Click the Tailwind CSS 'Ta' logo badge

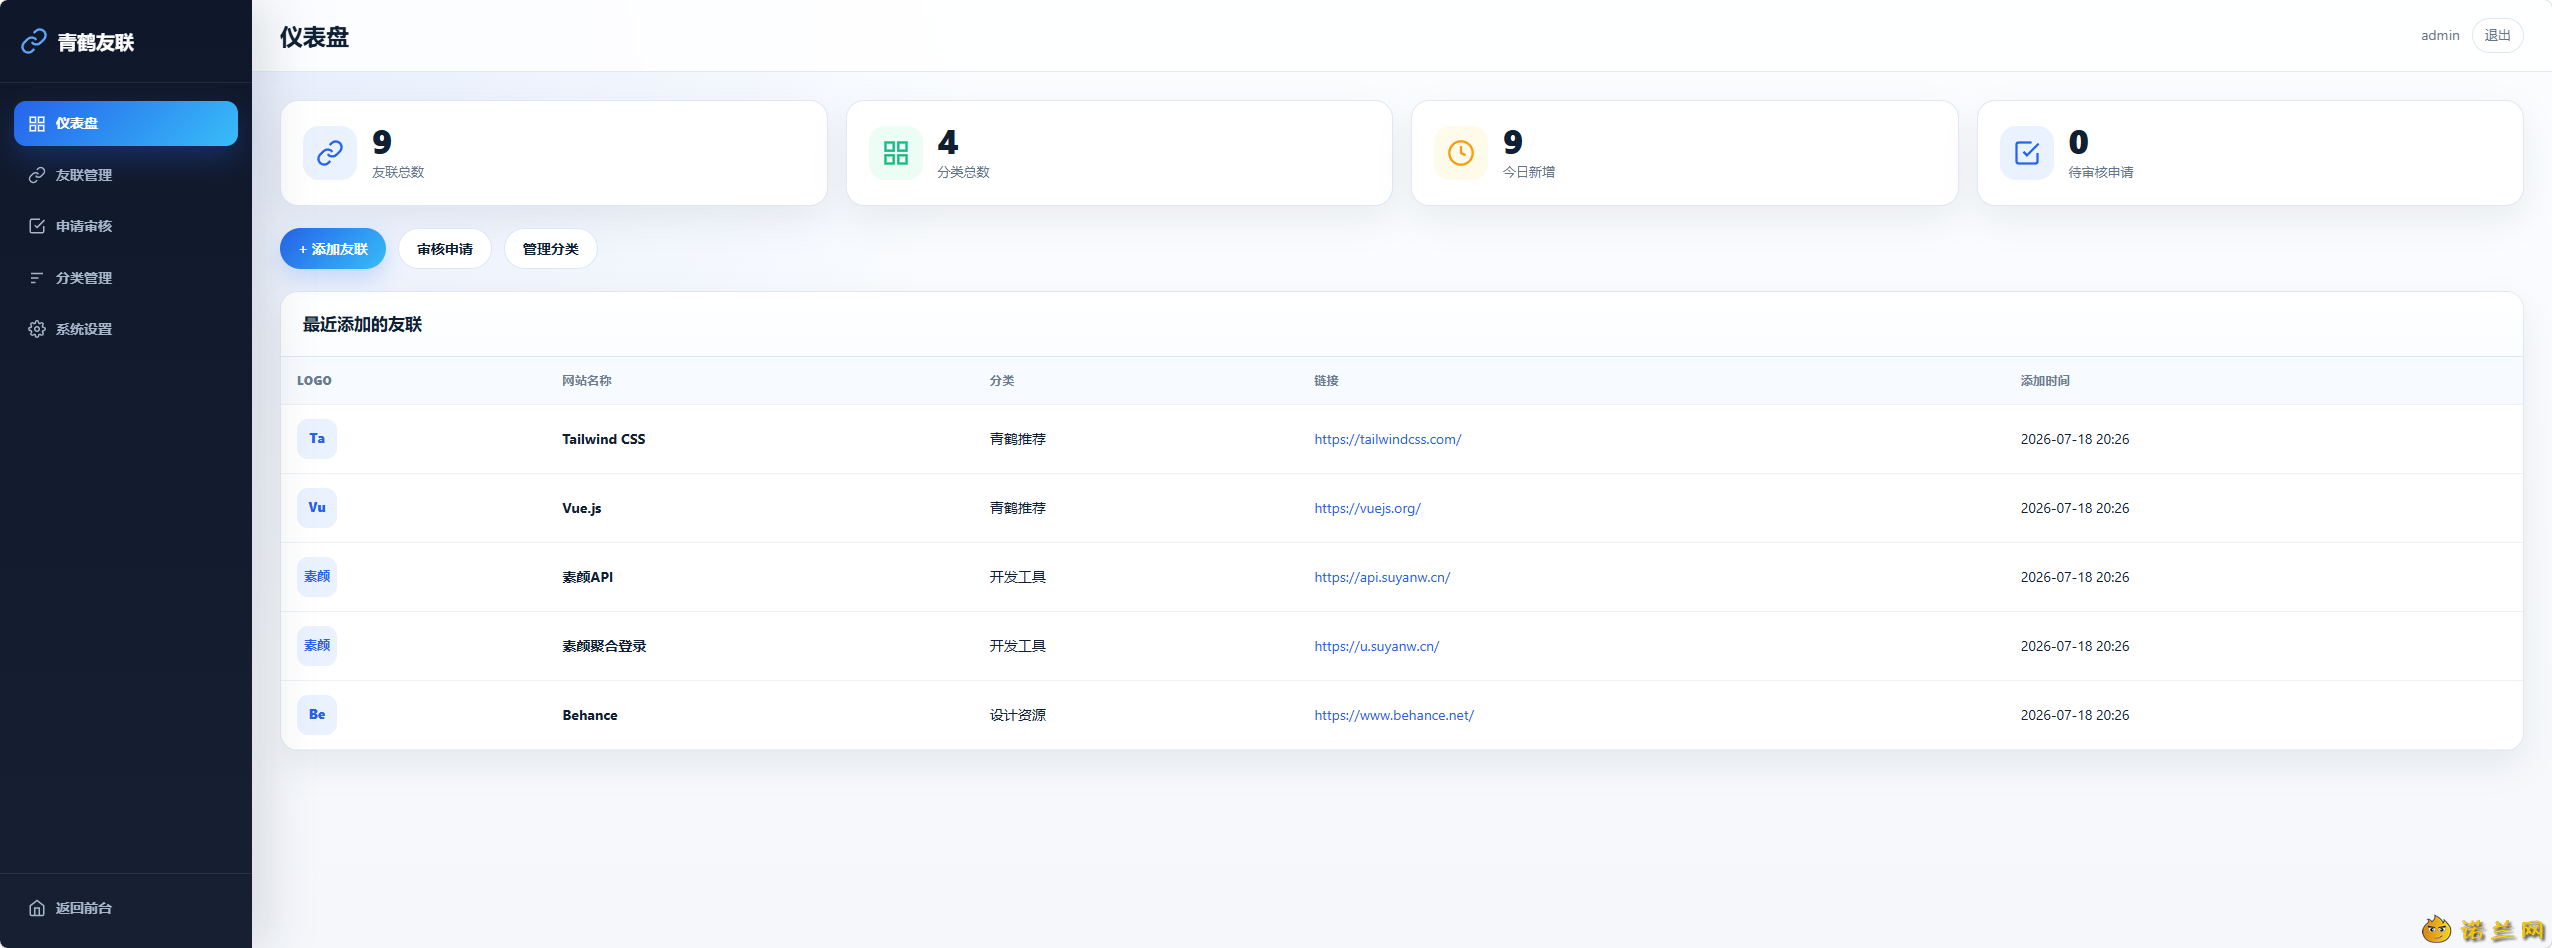(317, 439)
